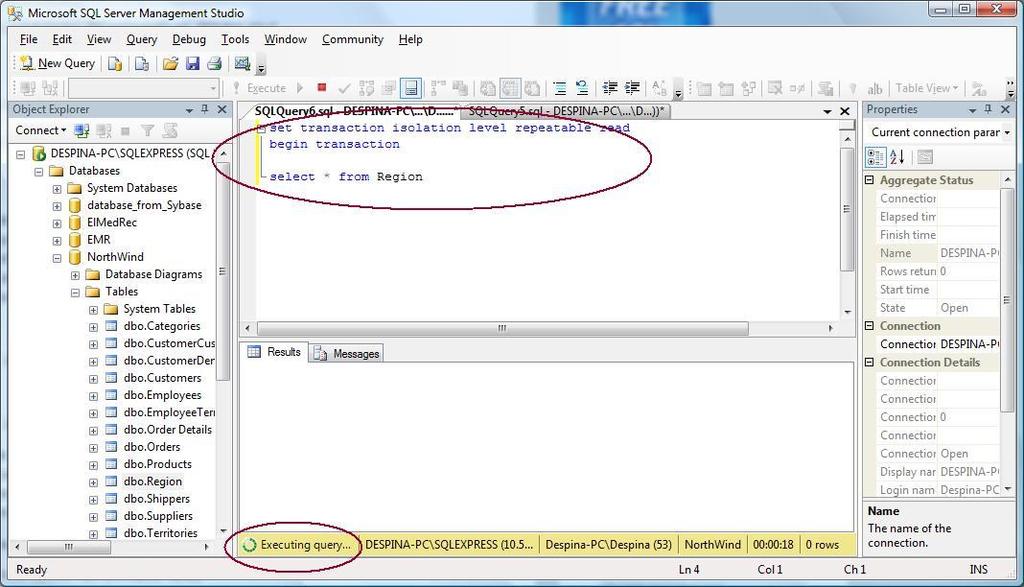1024x587 pixels.
Task: Click the Connect Object Explorer icon
Action: click(x=82, y=131)
